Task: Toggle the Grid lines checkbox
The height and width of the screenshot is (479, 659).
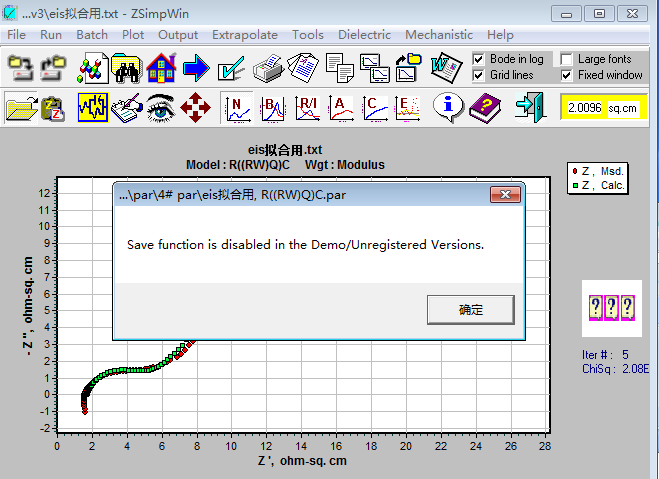Action: click(478, 75)
